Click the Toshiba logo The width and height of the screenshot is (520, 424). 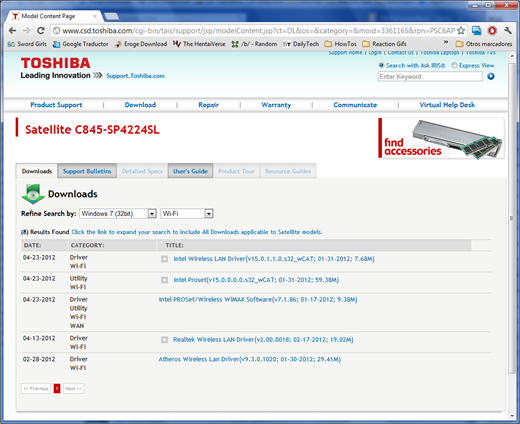[x=56, y=63]
